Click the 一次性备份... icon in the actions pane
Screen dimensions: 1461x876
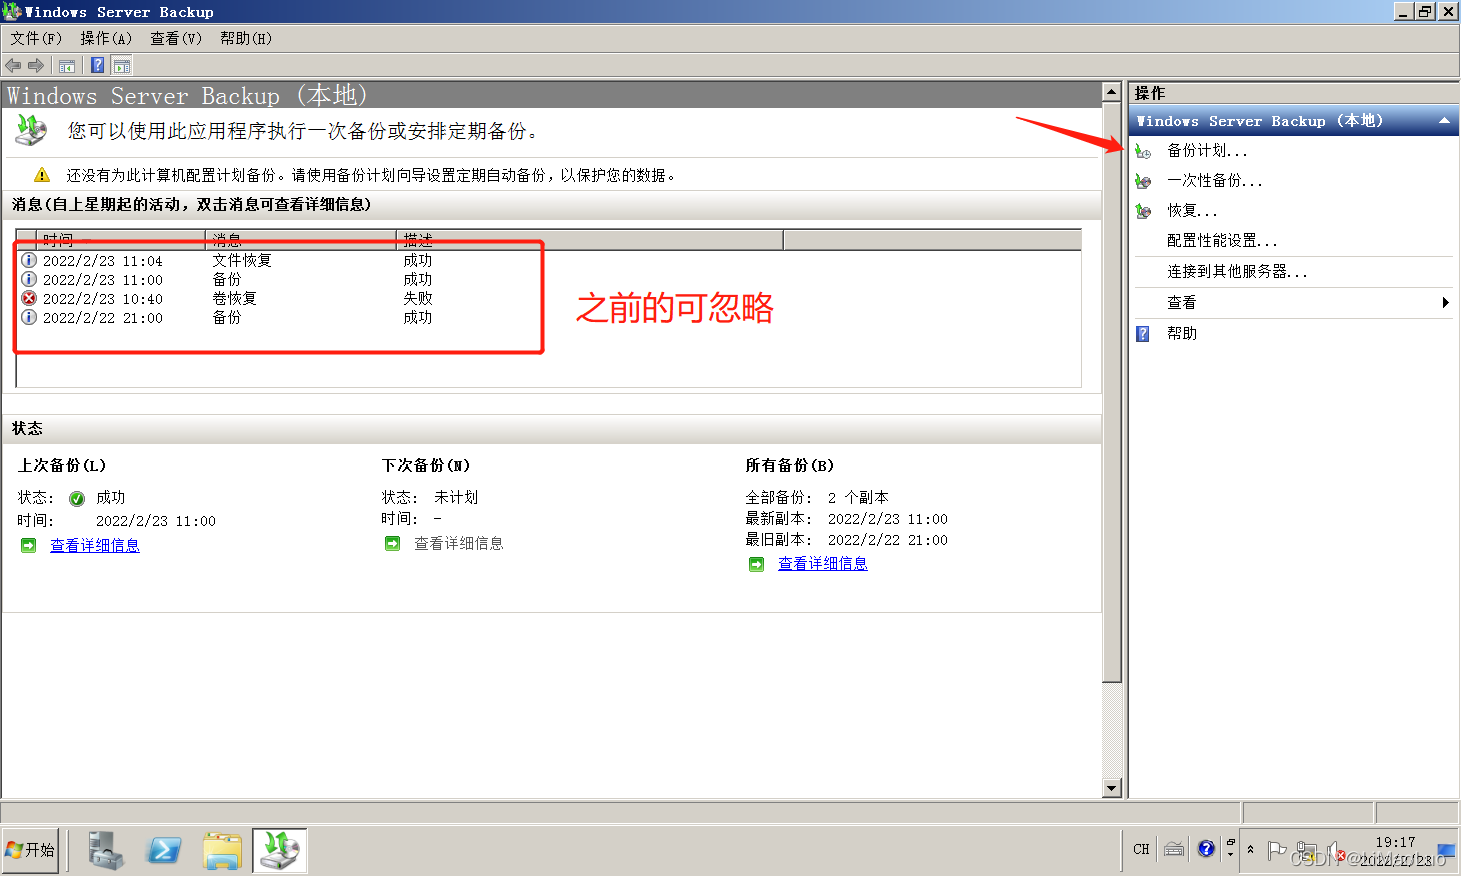click(1143, 181)
